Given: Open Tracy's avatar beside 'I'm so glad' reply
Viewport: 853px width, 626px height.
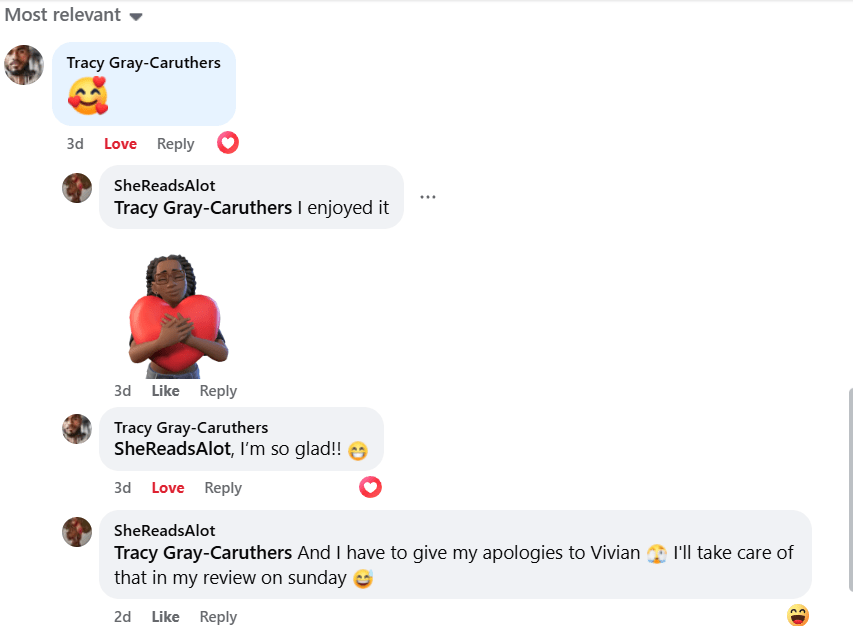Looking at the screenshot, I should (x=77, y=429).
